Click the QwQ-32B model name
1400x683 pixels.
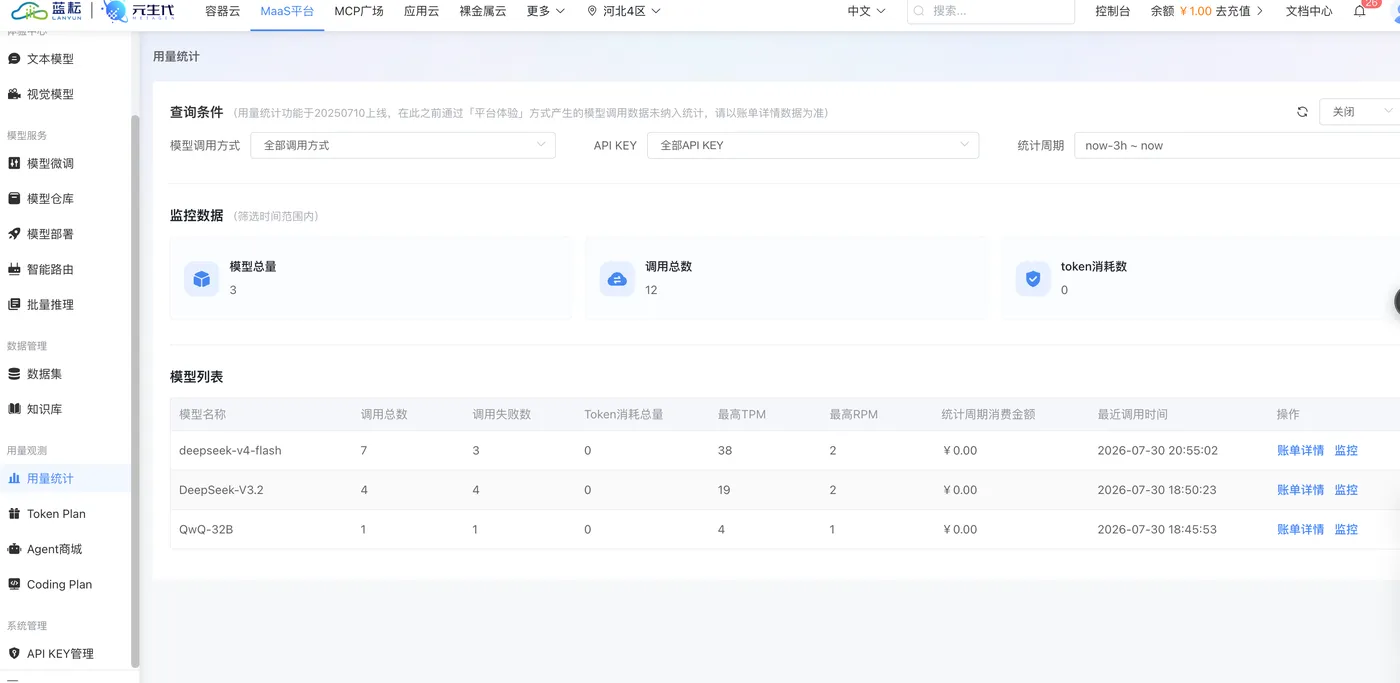[x=206, y=529]
